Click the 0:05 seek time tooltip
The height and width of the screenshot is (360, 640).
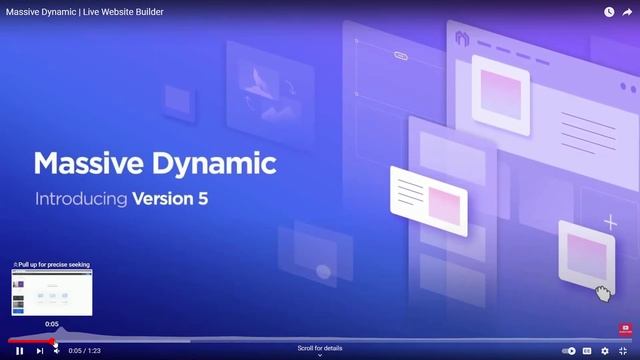point(52,324)
